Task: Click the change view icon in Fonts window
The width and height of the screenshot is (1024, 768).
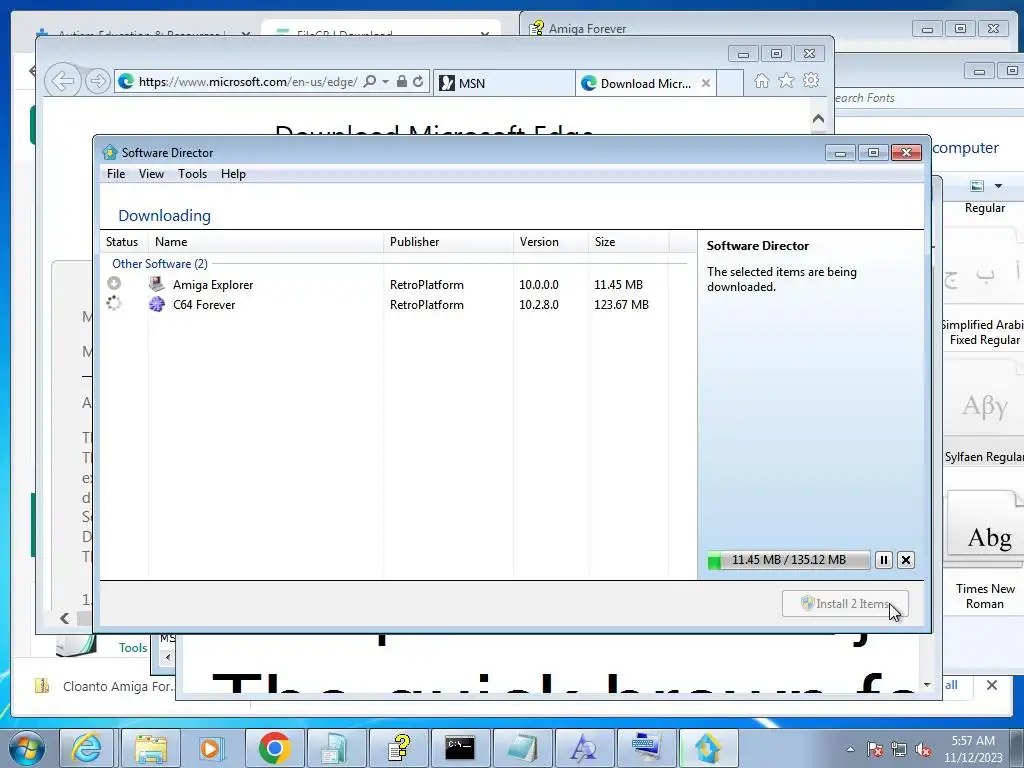Action: tap(977, 186)
